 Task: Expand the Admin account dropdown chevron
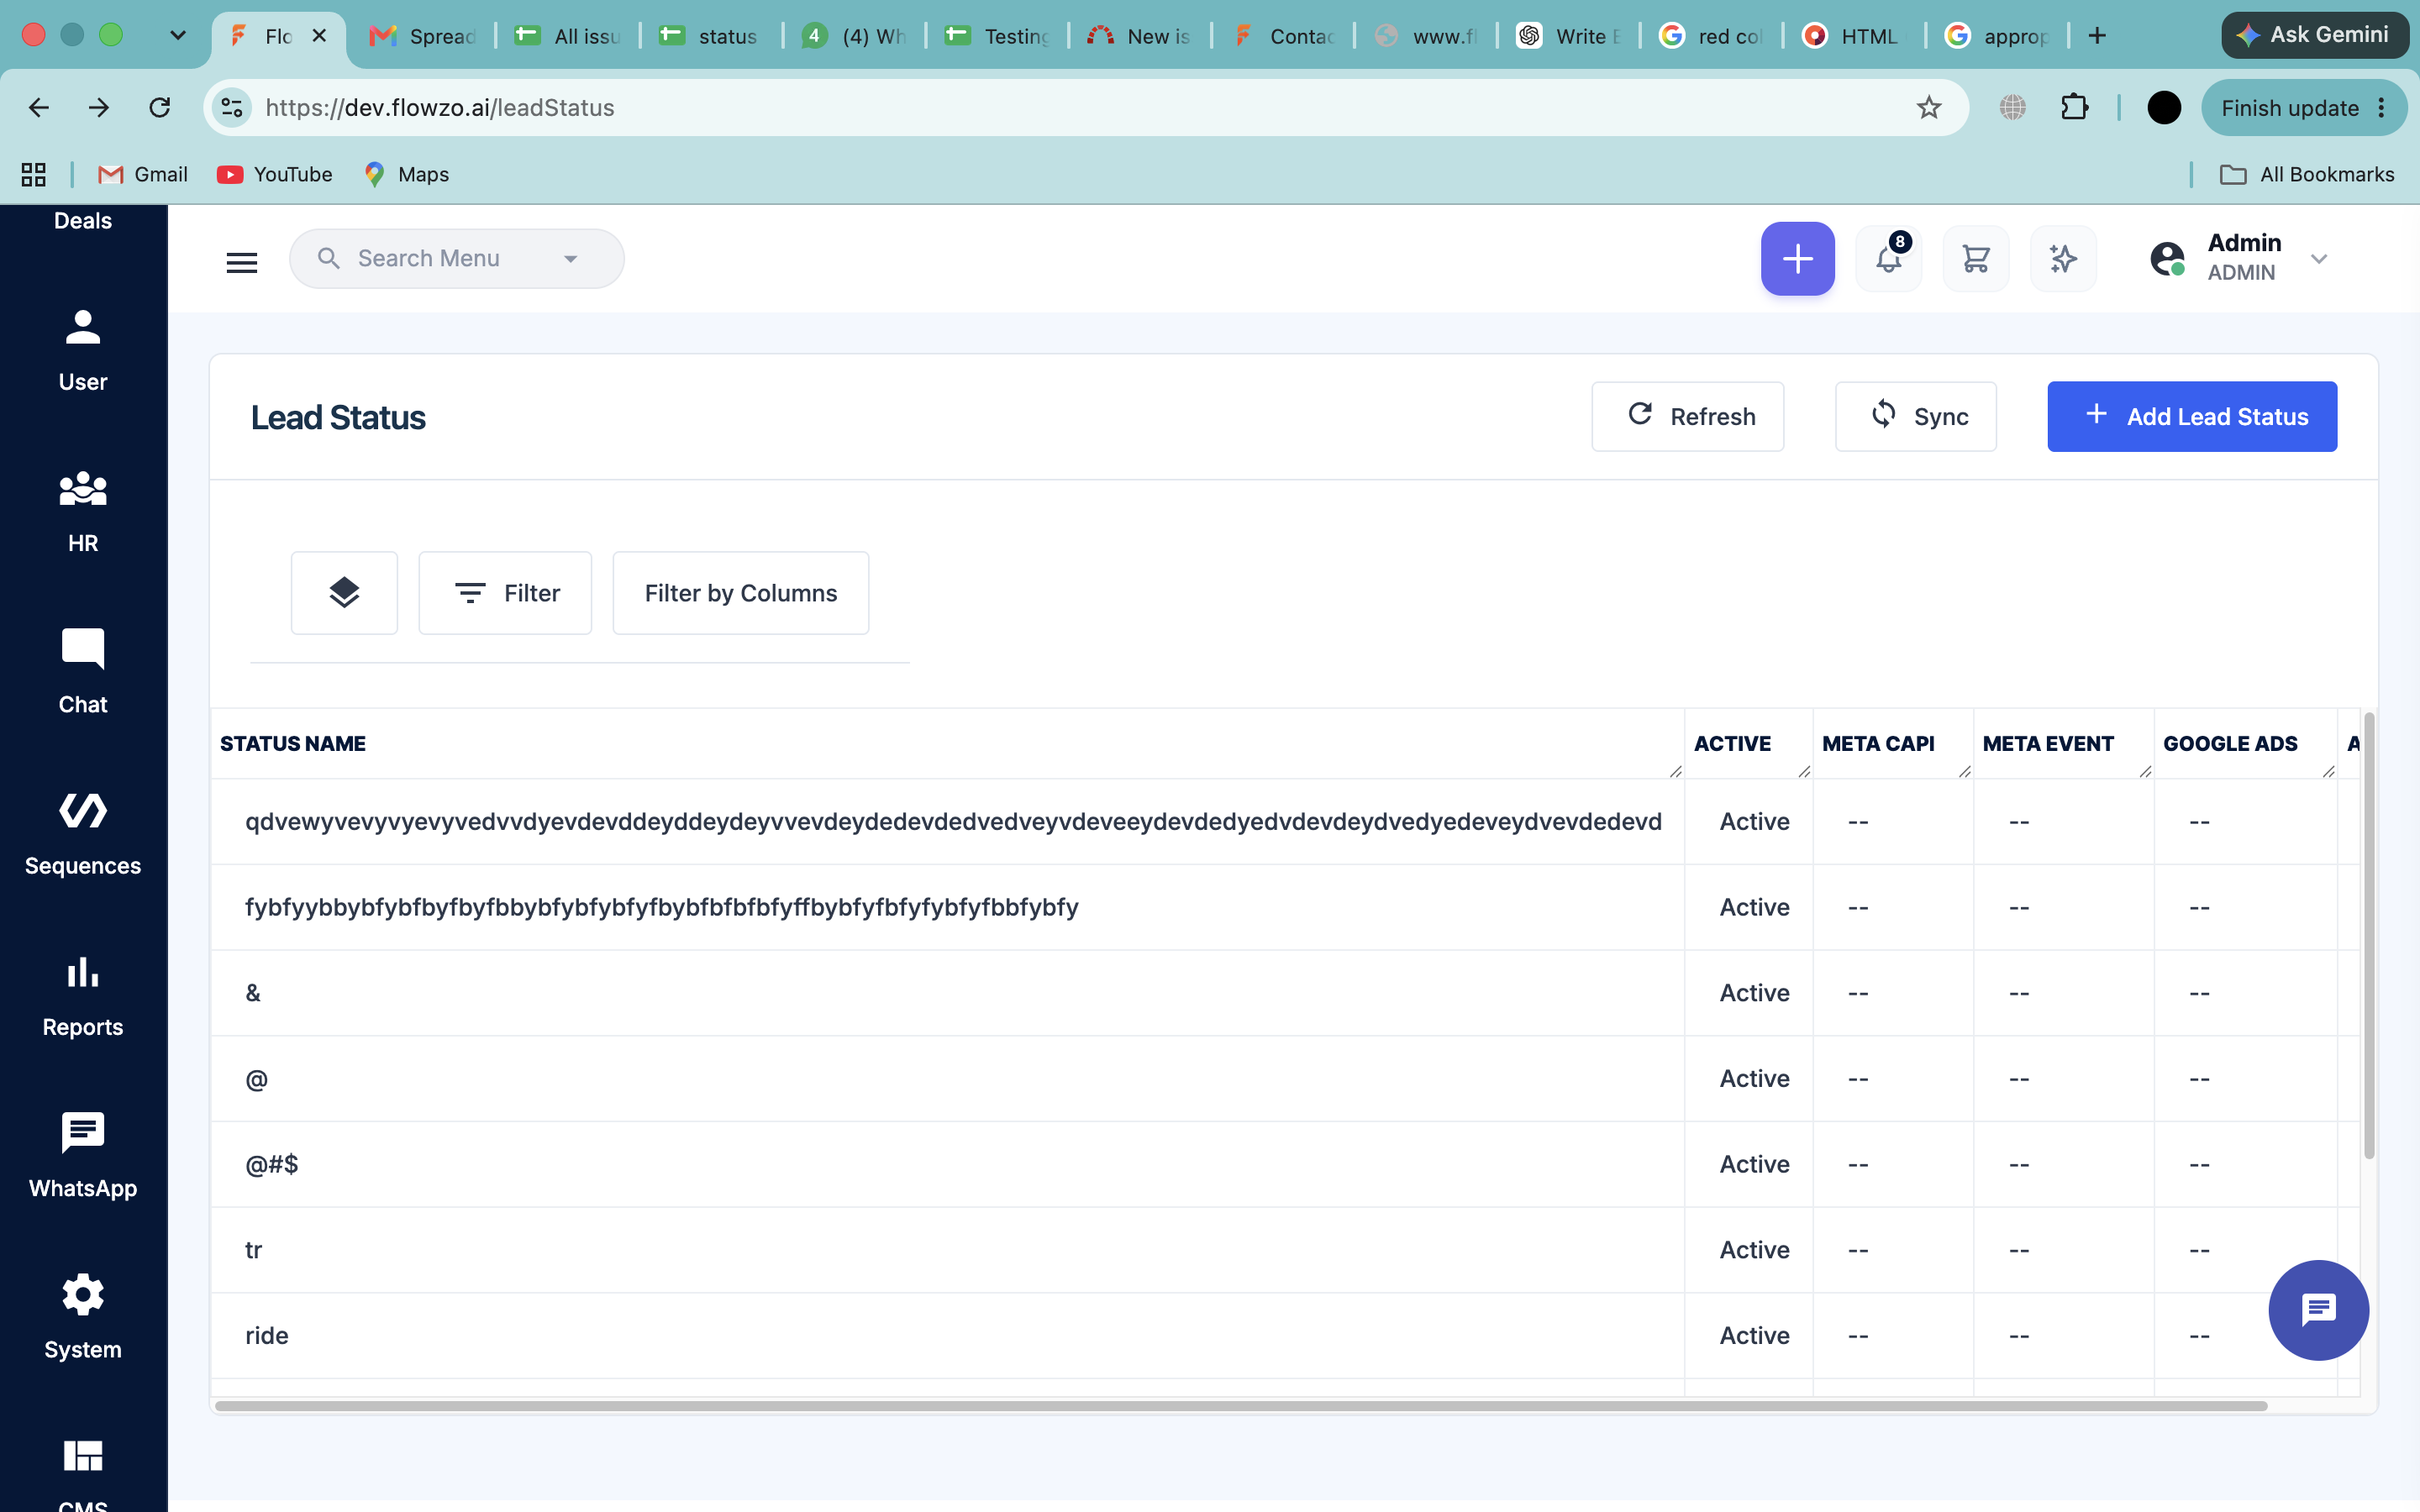coord(2319,259)
